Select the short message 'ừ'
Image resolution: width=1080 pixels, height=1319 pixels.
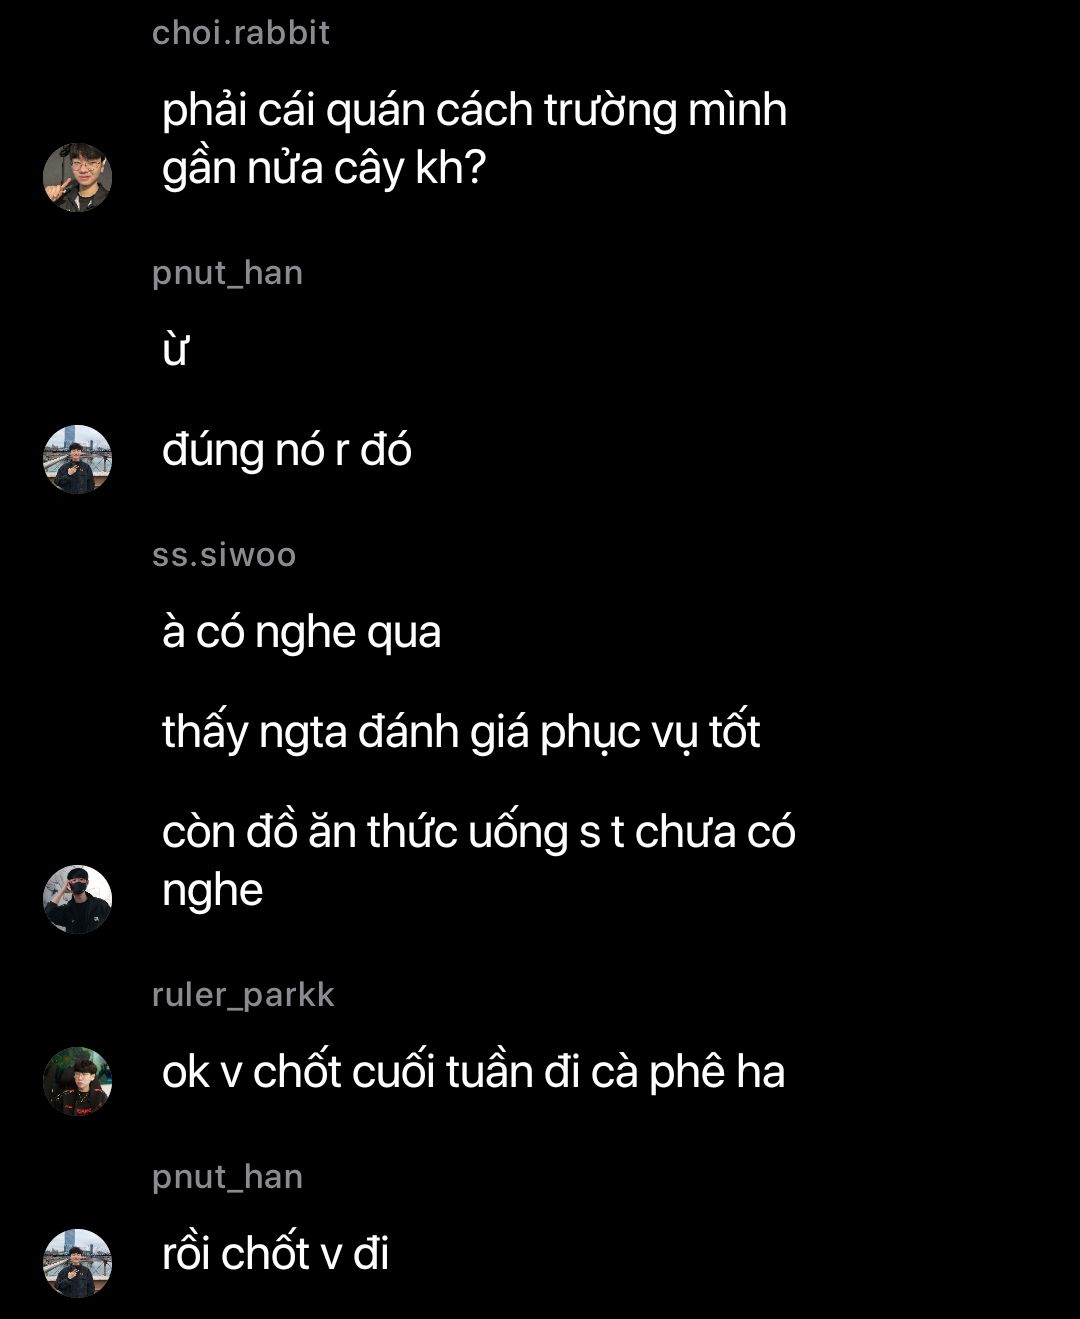(x=176, y=350)
